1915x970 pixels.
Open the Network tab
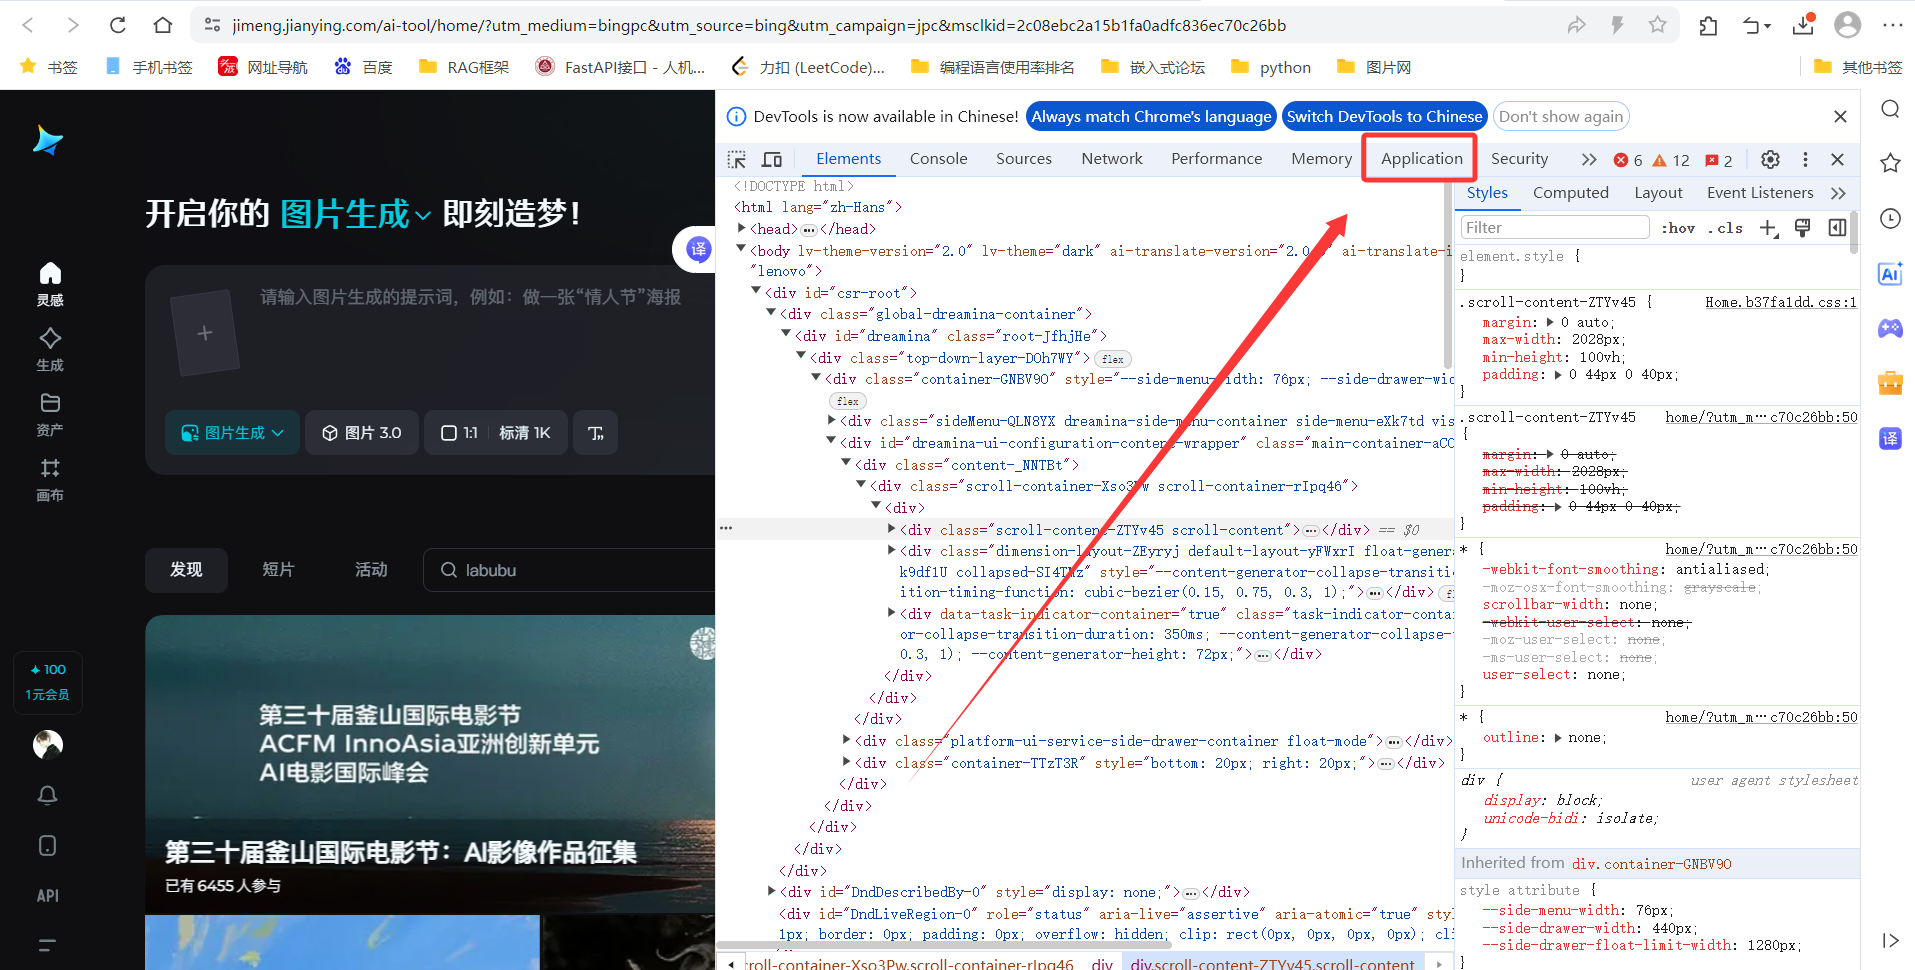pos(1111,158)
